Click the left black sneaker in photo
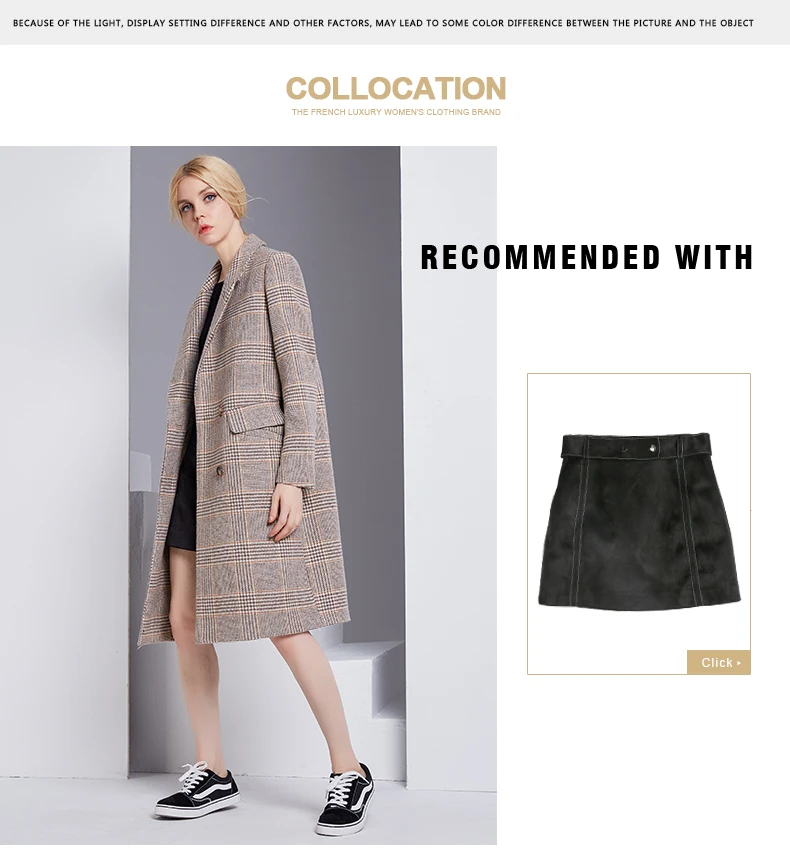This screenshot has height=860, width=790. (x=198, y=791)
